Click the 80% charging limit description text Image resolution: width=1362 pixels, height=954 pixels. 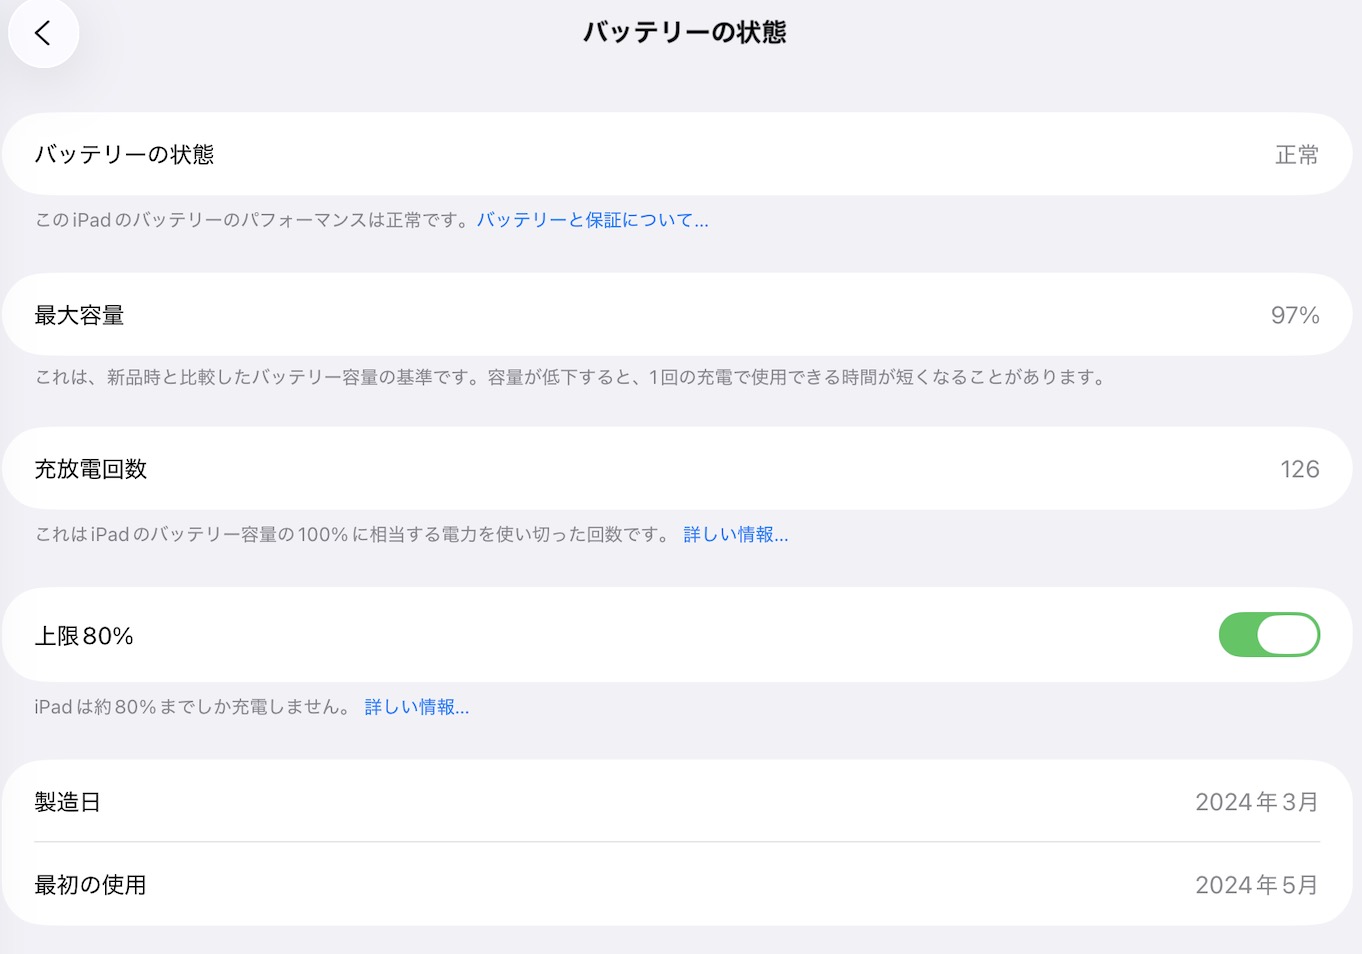click(x=192, y=707)
